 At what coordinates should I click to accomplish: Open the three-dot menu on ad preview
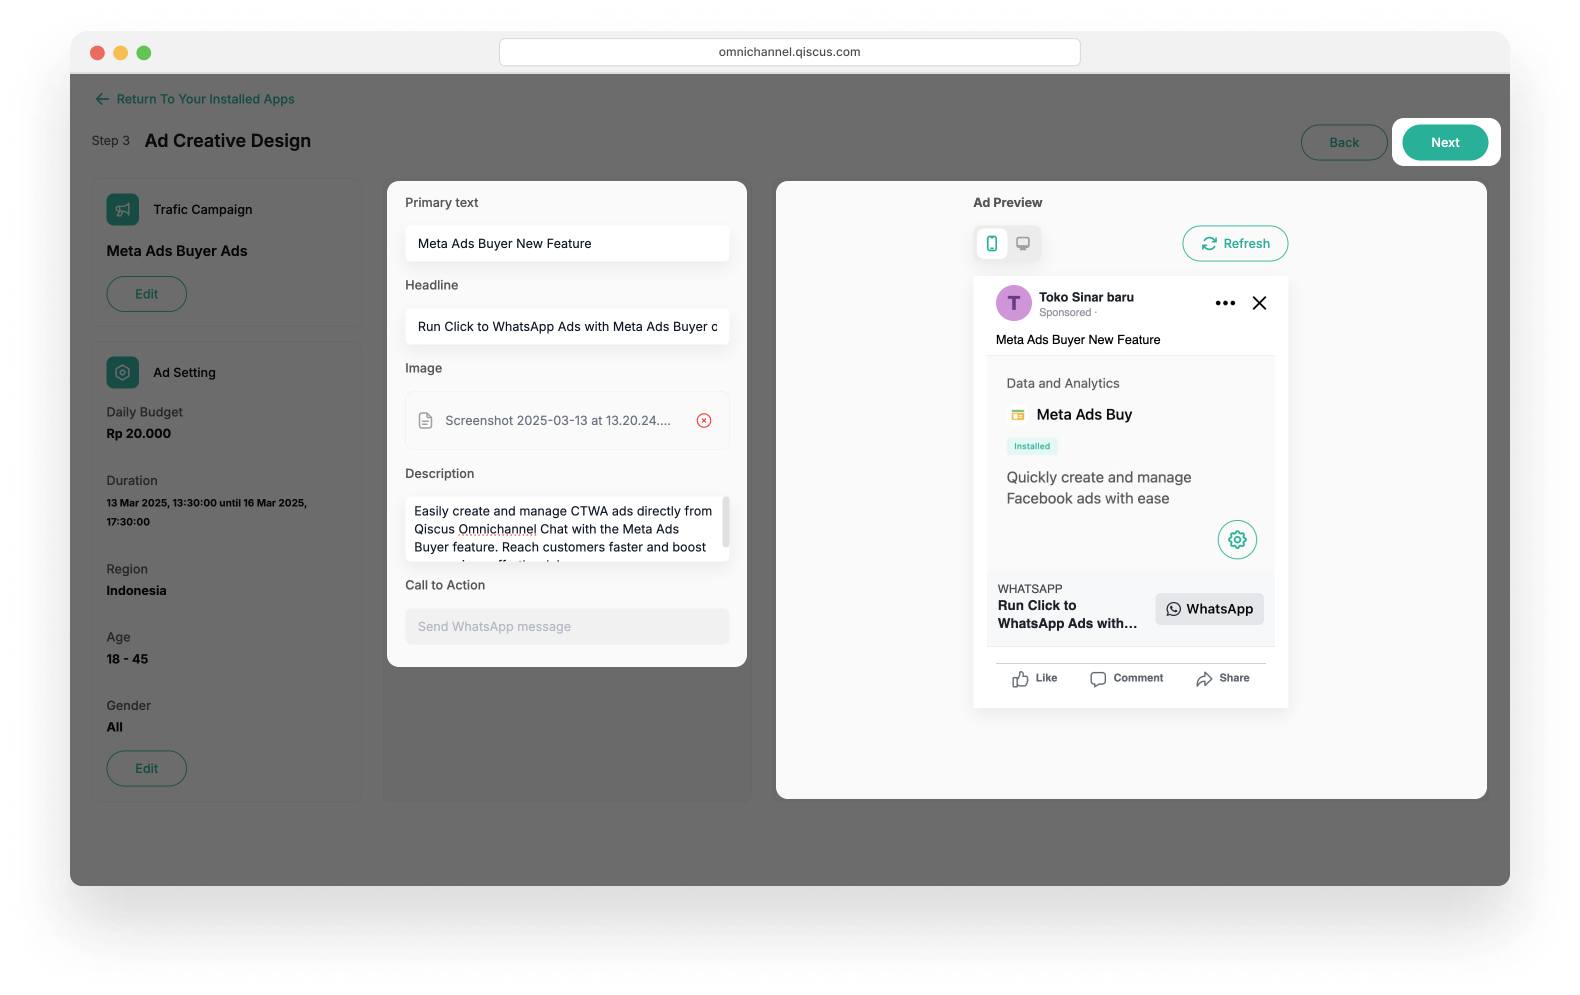[1225, 303]
